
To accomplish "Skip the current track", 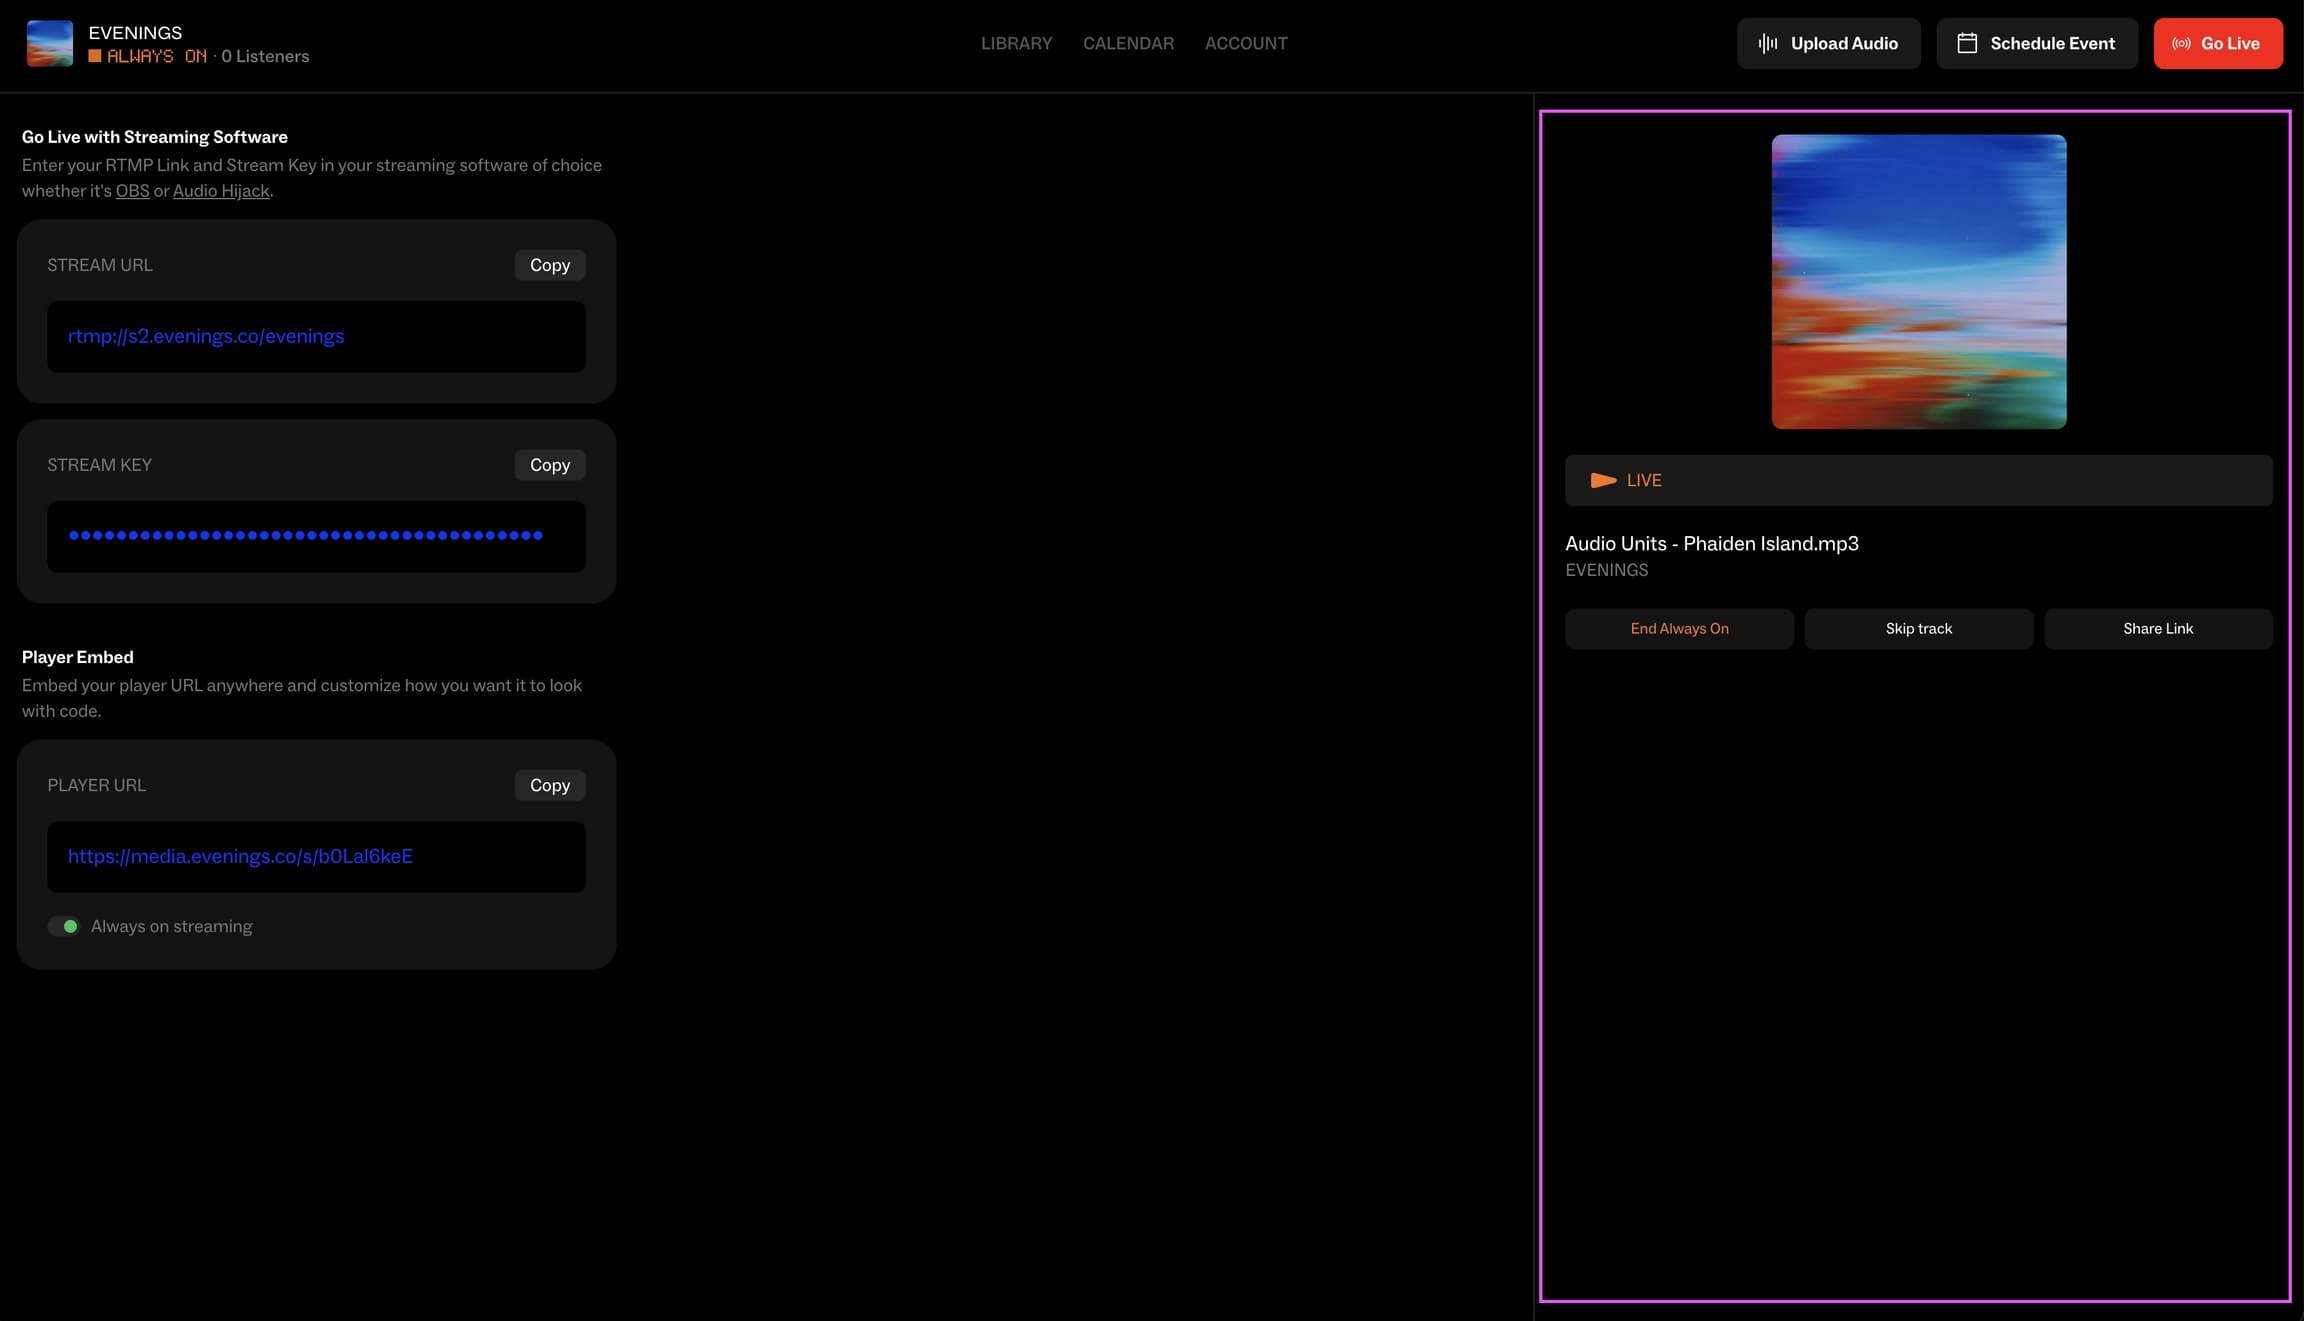I will coord(1918,629).
